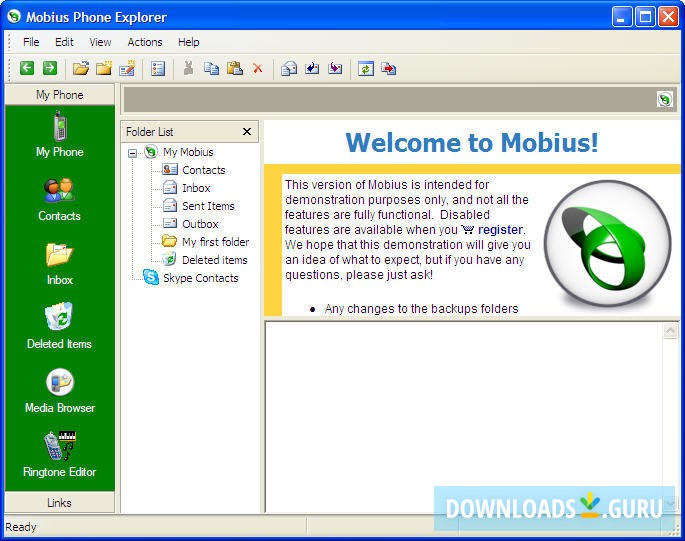The image size is (685, 541).
Task: Click the green Back arrow toolbar button
Action: (27, 68)
